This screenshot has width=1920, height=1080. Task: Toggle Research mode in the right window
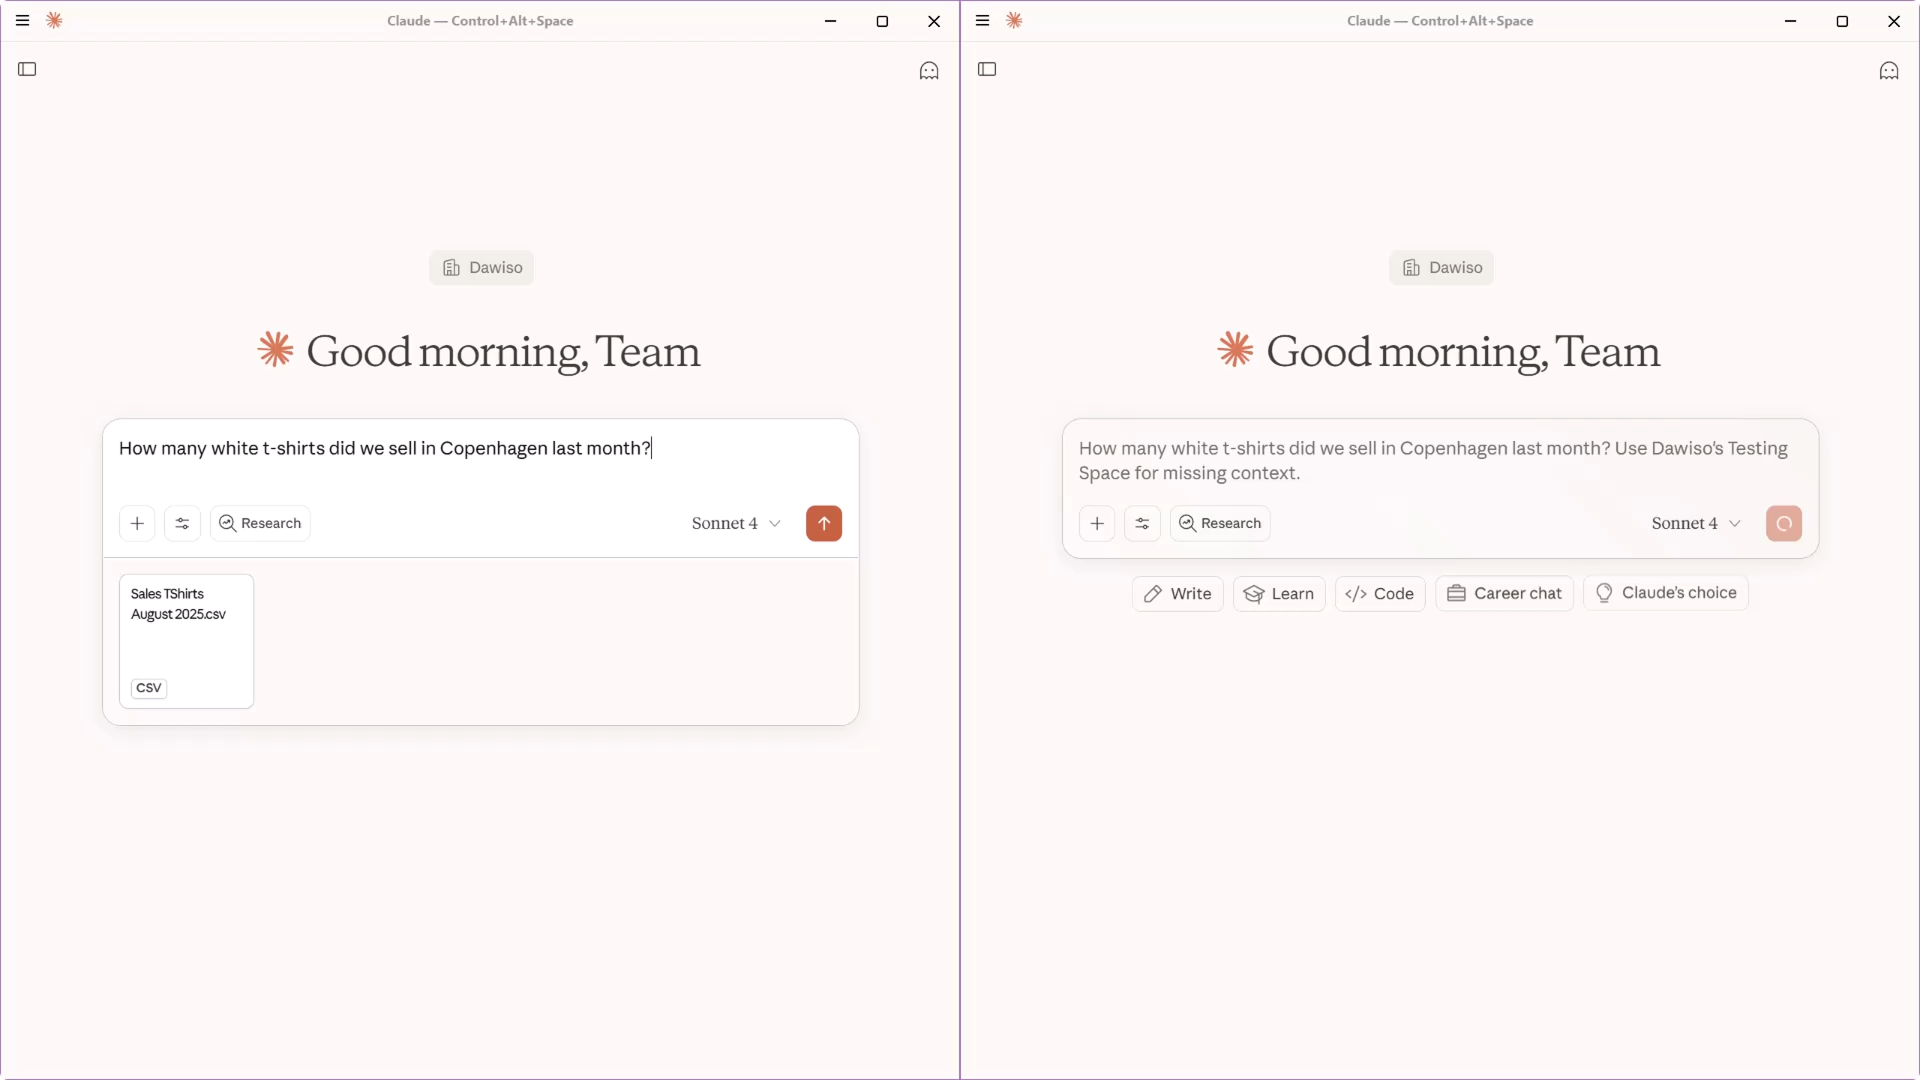pos(1219,523)
